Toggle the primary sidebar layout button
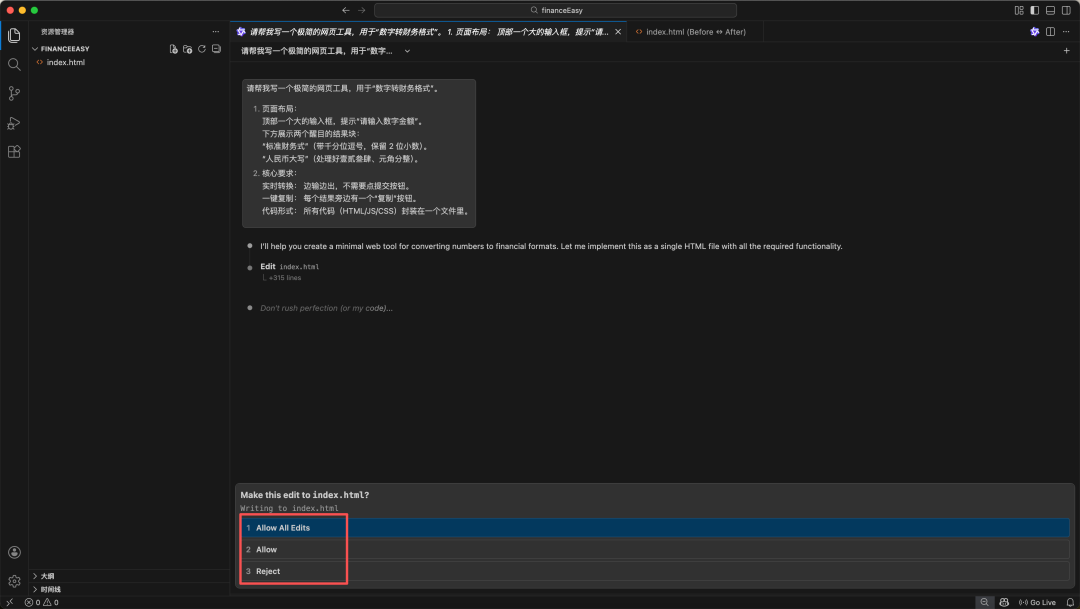1080x609 pixels. point(1034,10)
